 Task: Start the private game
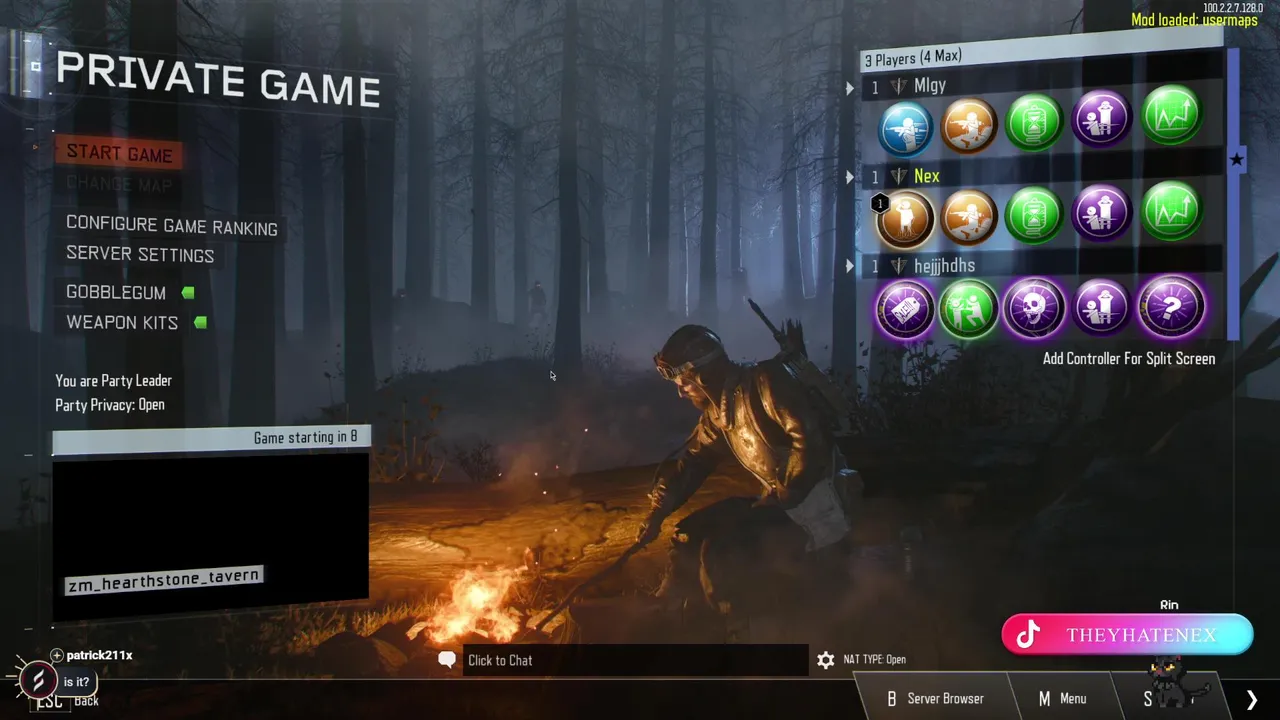pos(119,154)
